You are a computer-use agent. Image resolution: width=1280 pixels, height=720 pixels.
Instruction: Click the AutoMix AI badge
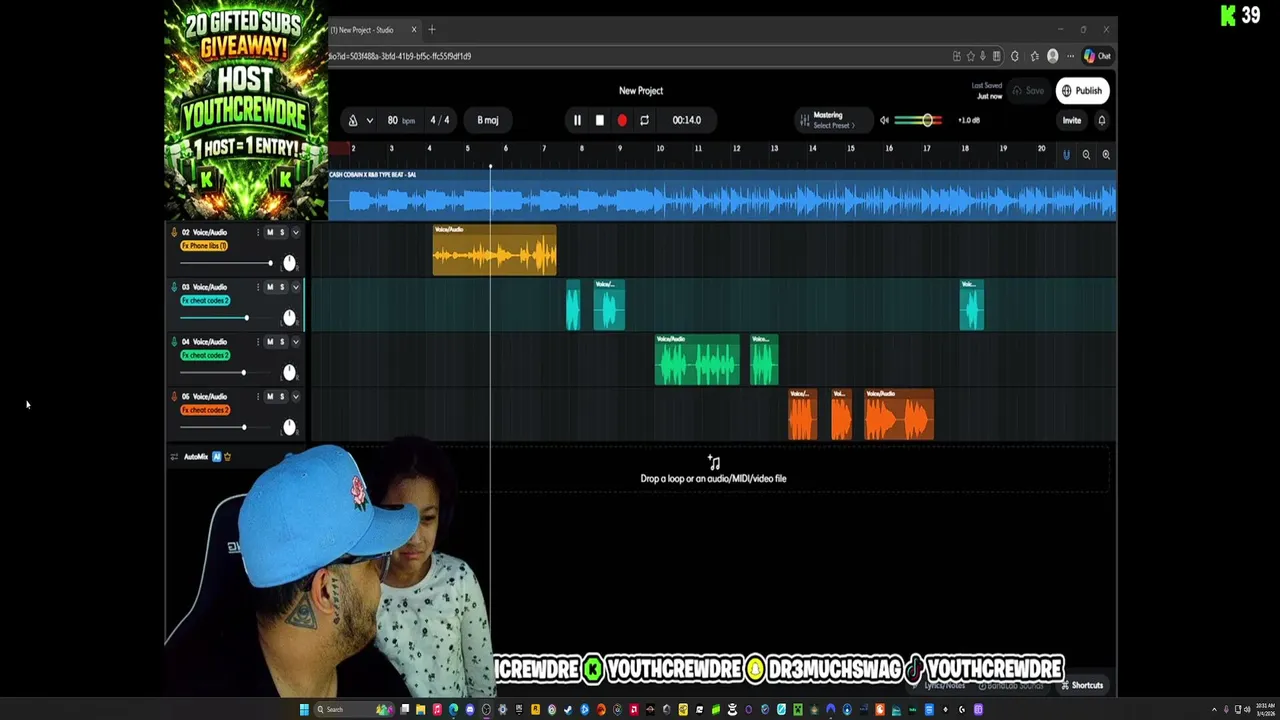(216, 457)
